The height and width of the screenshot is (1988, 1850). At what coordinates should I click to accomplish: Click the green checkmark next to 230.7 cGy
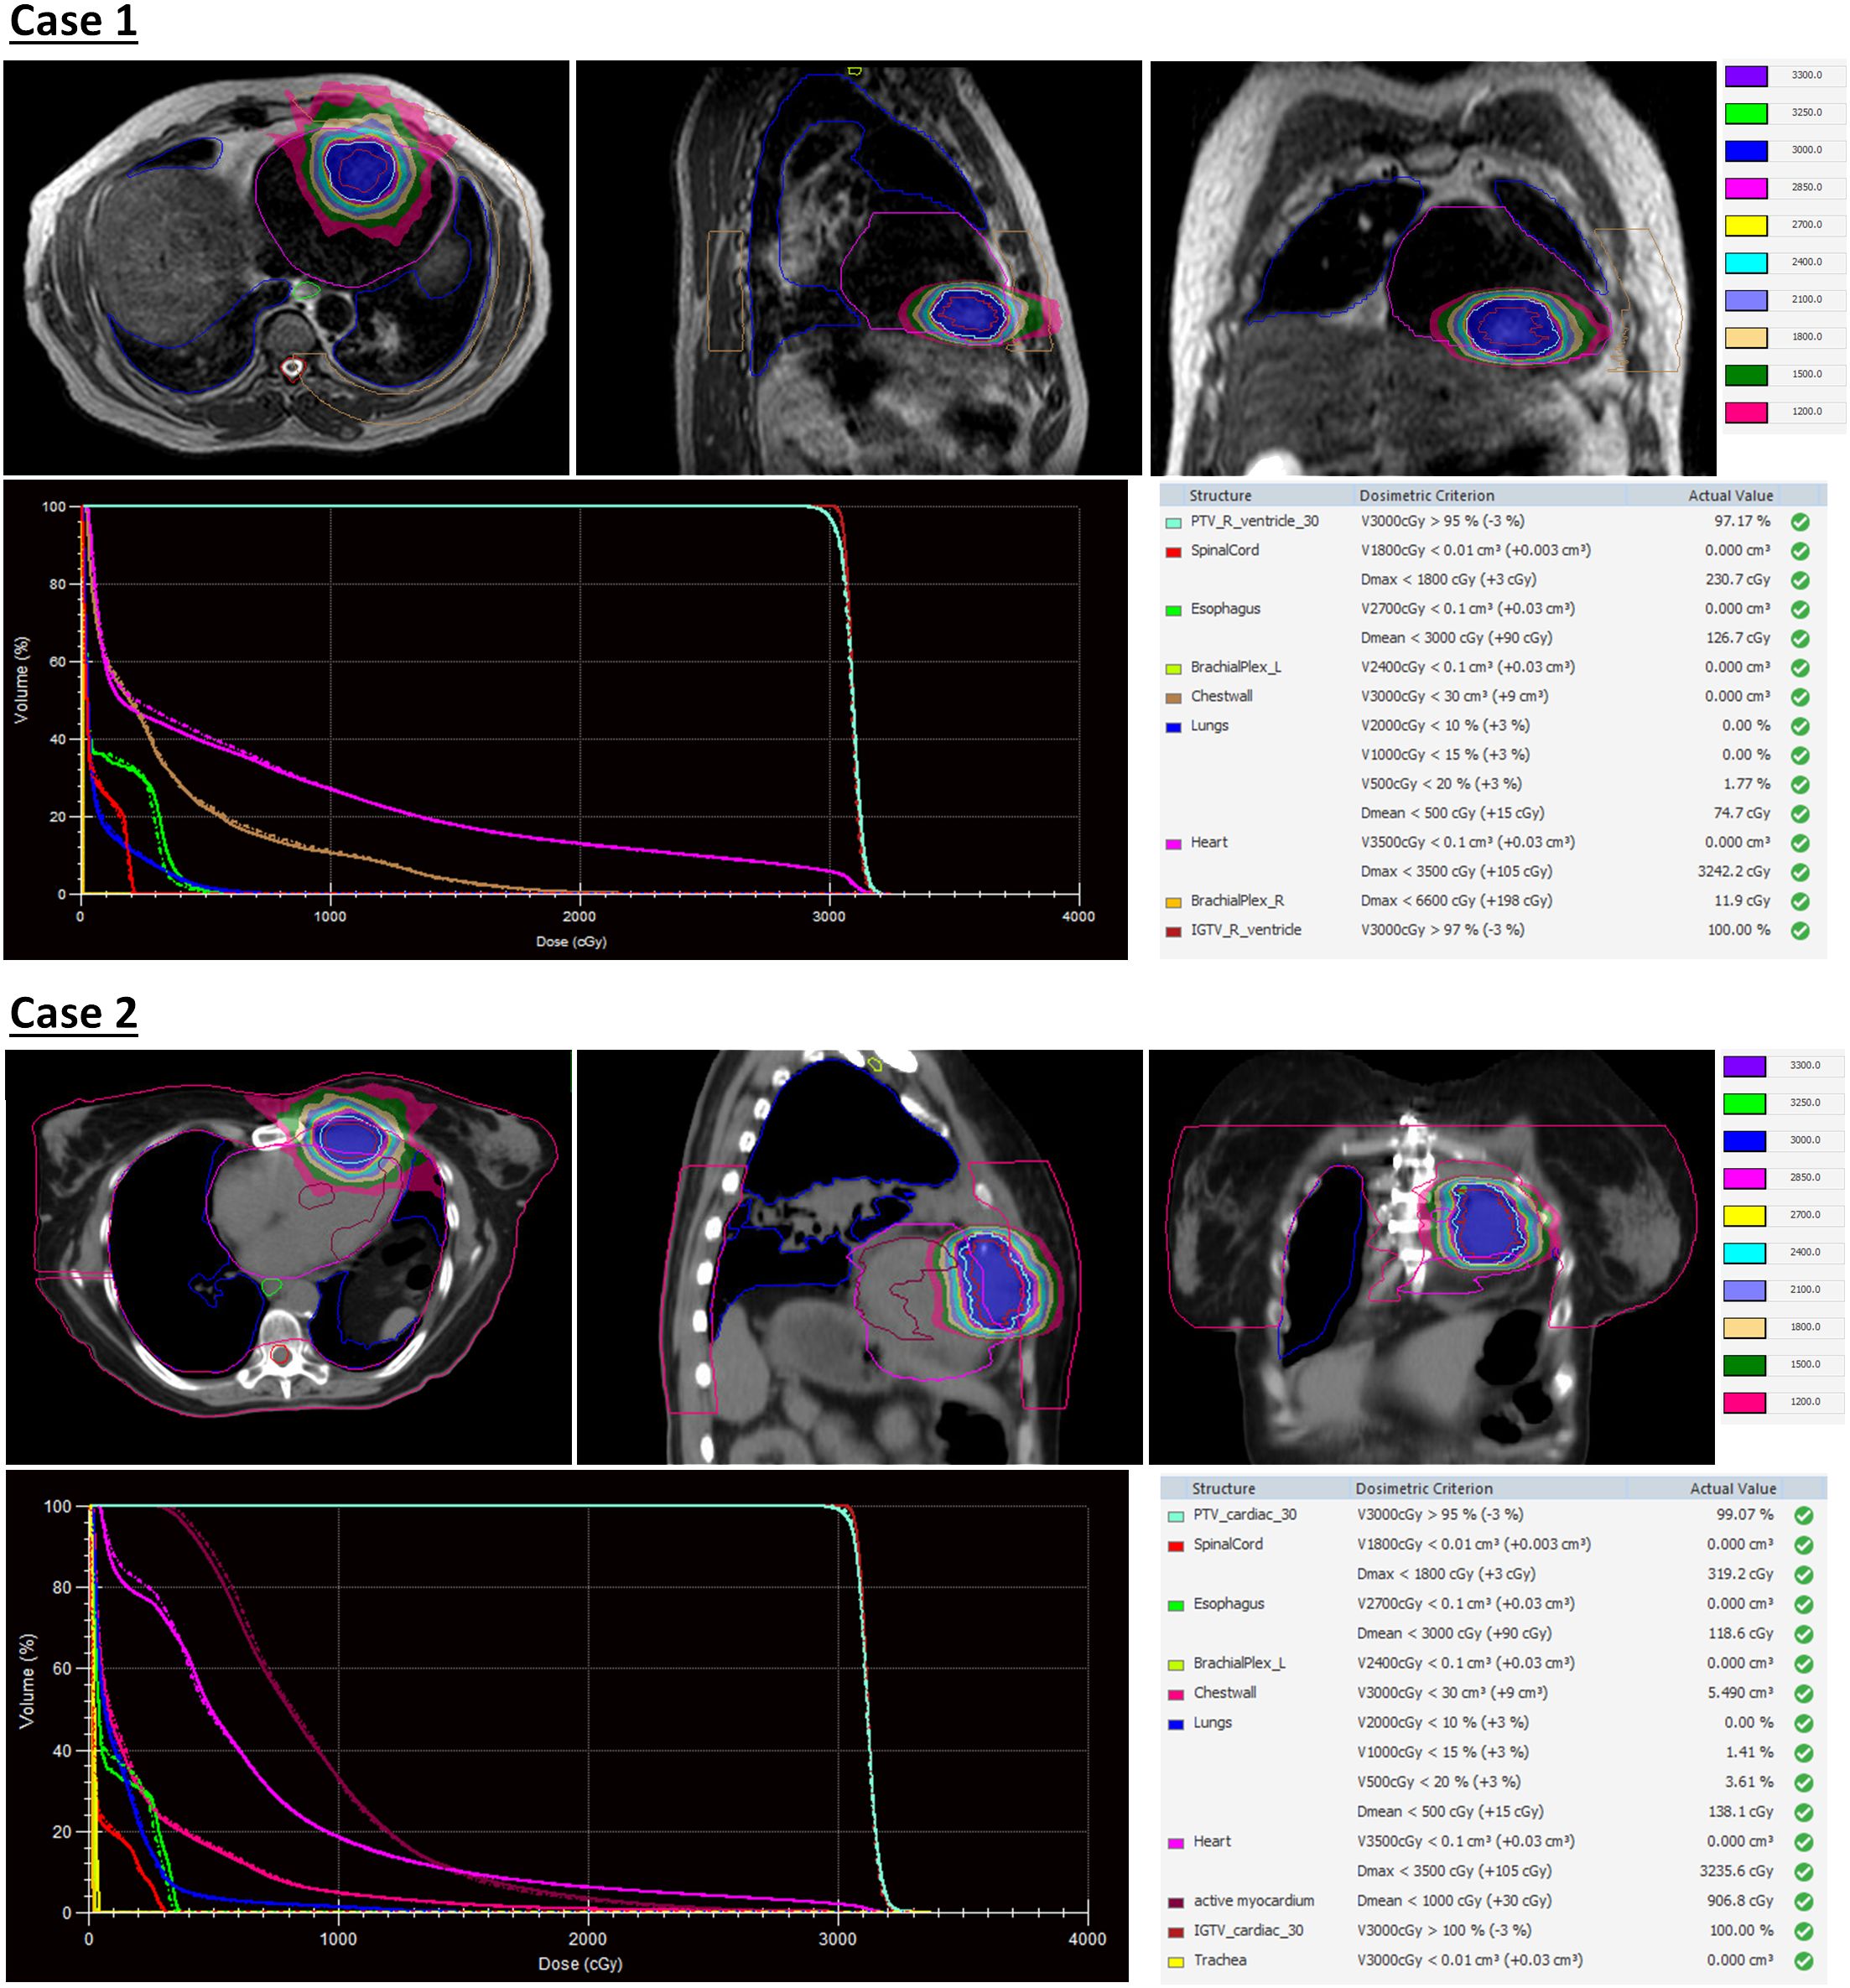[1800, 580]
